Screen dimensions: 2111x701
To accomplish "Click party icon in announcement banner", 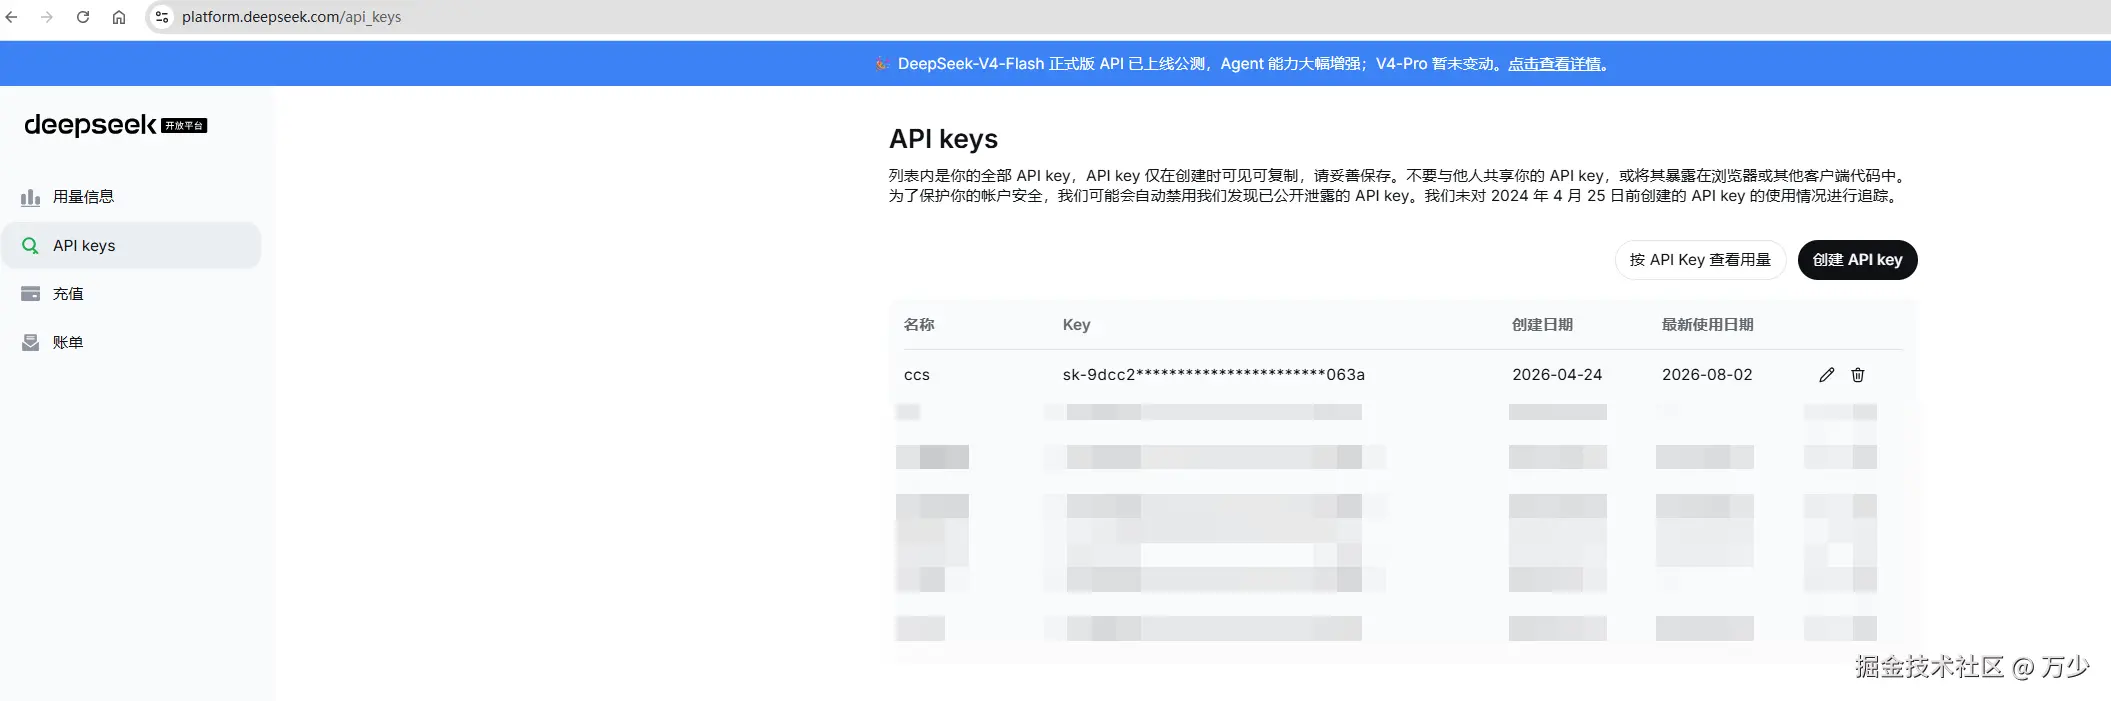I will coord(881,64).
